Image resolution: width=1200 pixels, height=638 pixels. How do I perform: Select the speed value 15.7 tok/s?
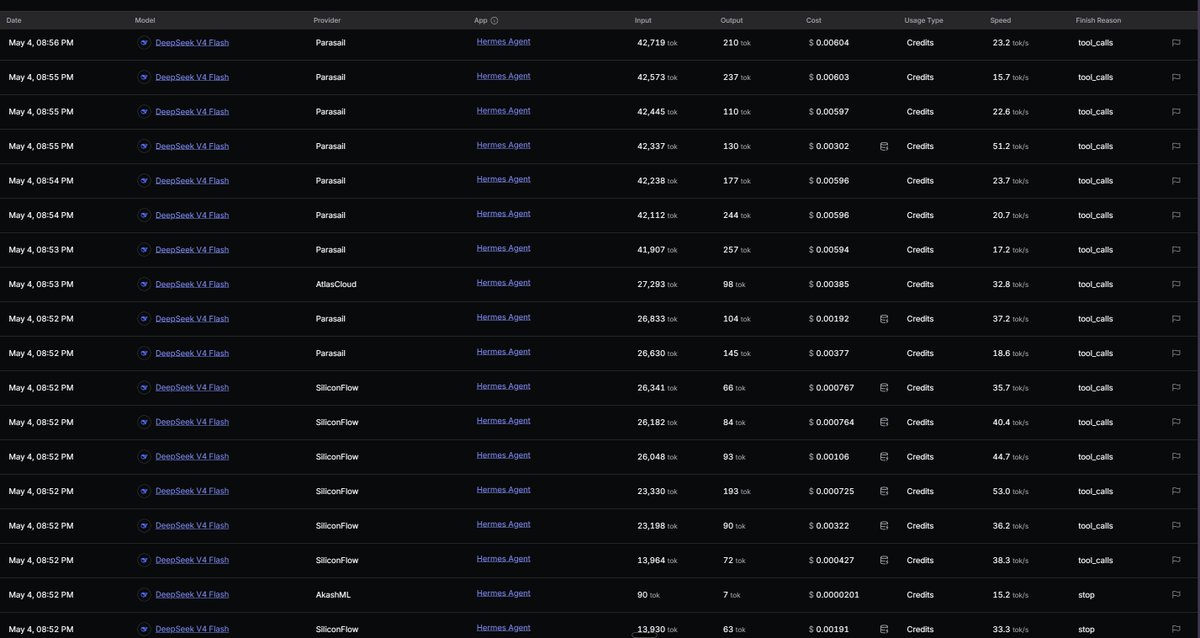point(1011,77)
